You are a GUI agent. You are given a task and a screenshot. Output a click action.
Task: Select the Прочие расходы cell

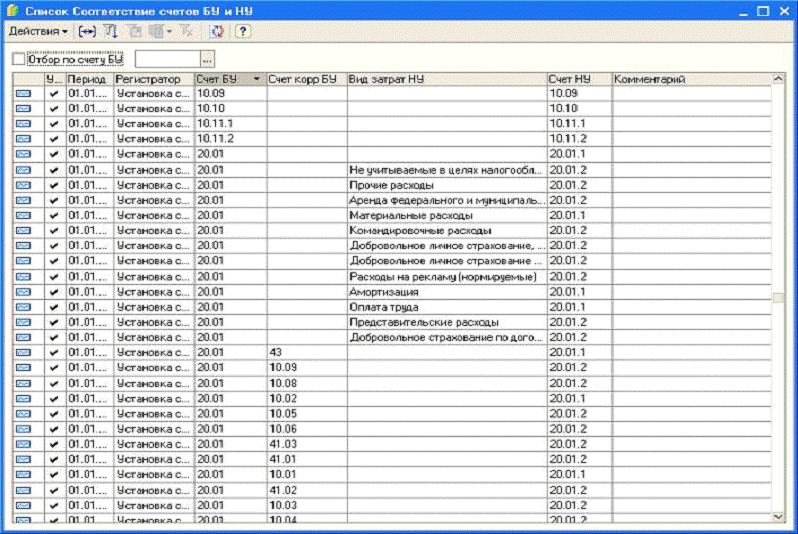coord(445,185)
